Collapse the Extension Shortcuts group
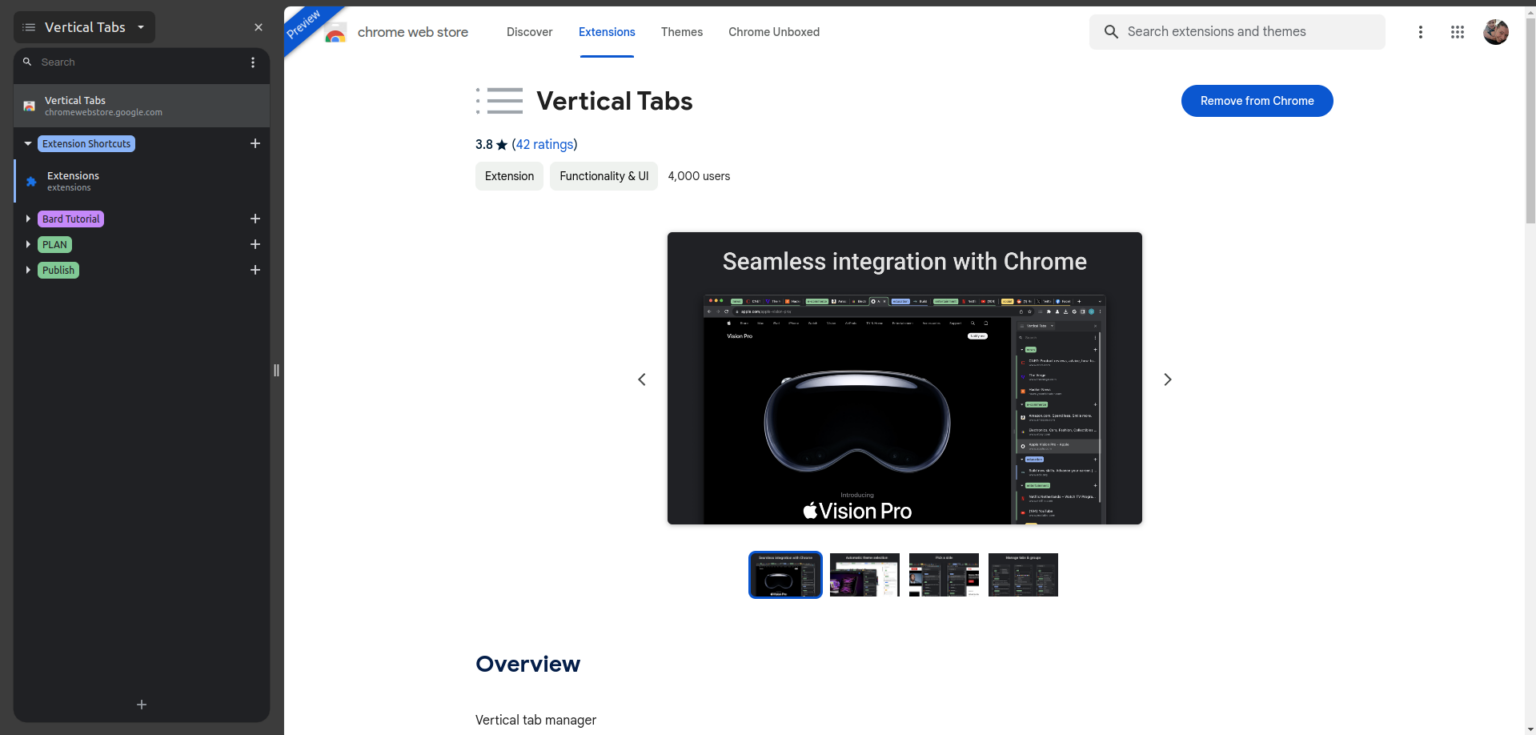The height and width of the screenshot is (735, 1536). [27, 143]
